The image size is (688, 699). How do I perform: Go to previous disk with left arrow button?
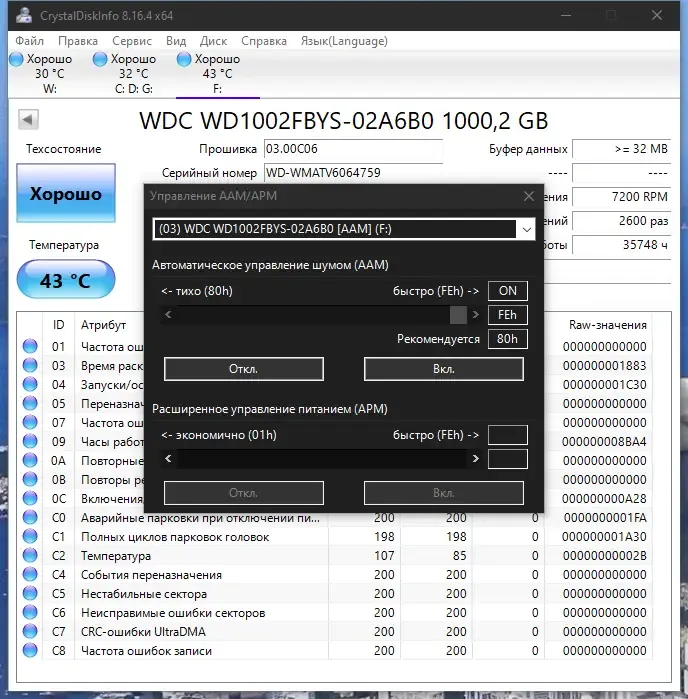coord(28,119)
